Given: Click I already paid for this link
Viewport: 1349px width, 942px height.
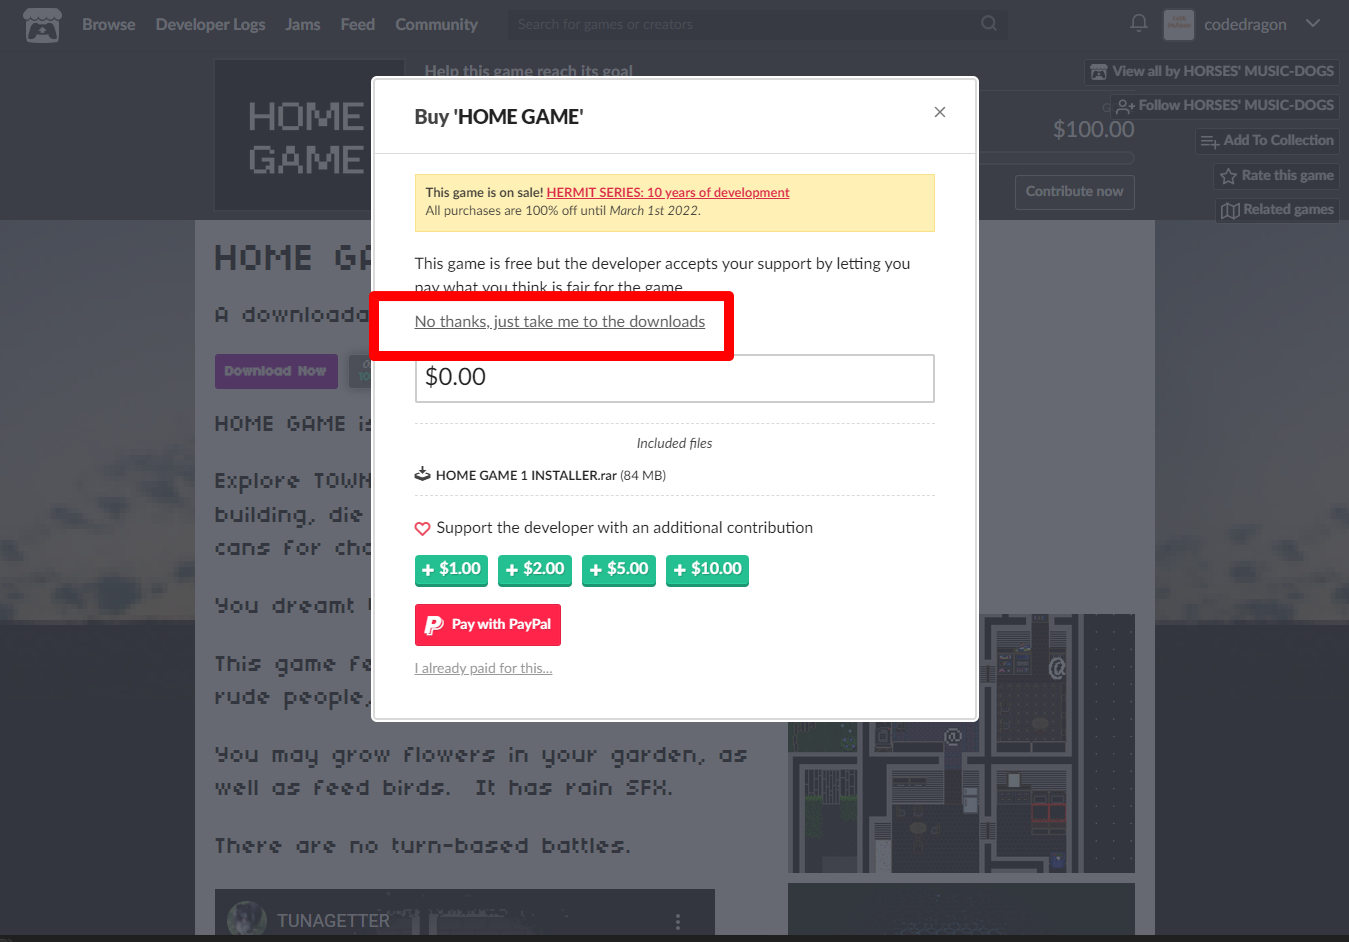Looking at the screenshot, I should 483,668.
